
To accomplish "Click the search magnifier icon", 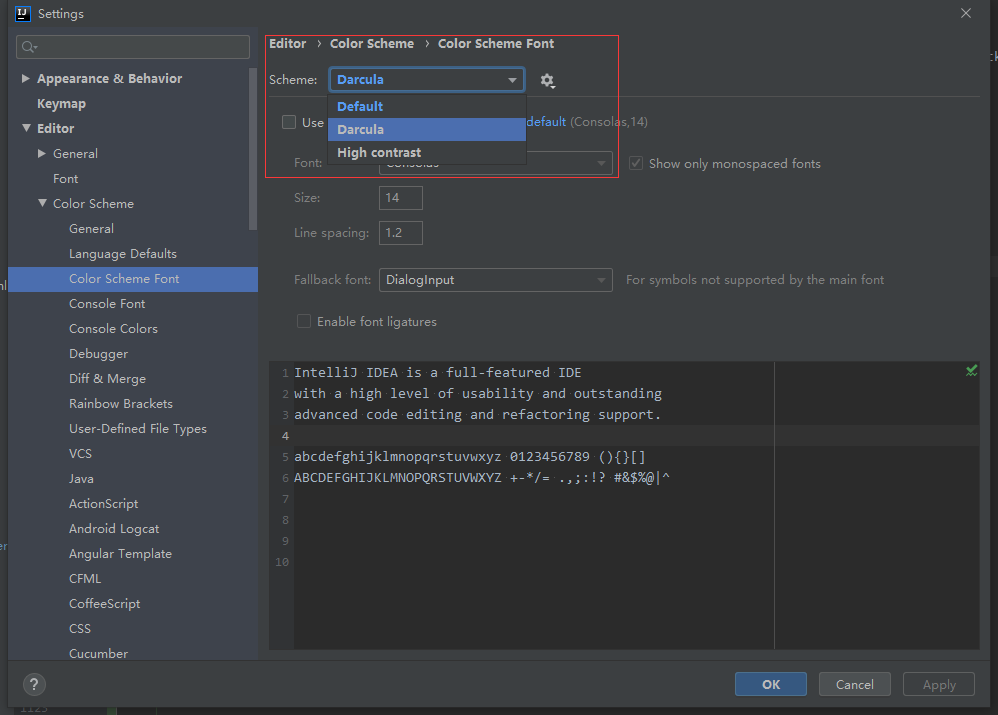I will pyautogui.click(x=30, y=47).
